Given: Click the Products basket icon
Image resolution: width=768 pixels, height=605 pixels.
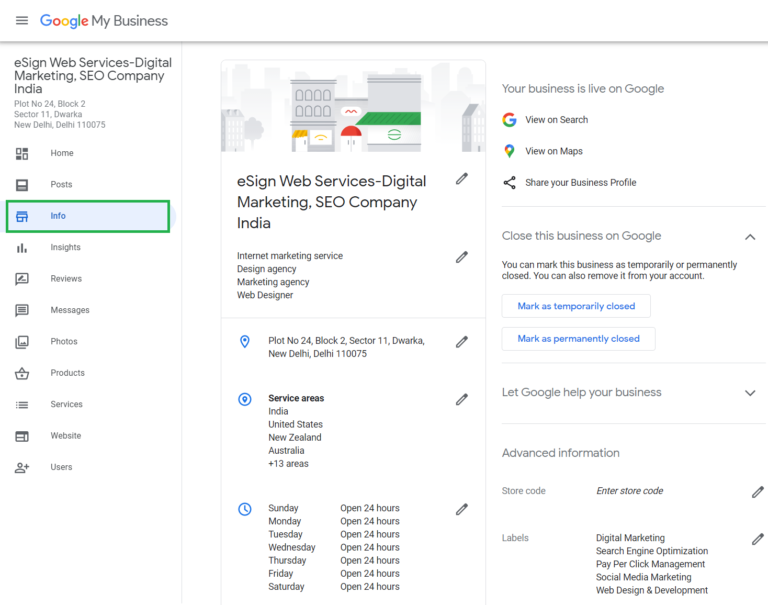Looking at the screenshot, I should [22, 373].
